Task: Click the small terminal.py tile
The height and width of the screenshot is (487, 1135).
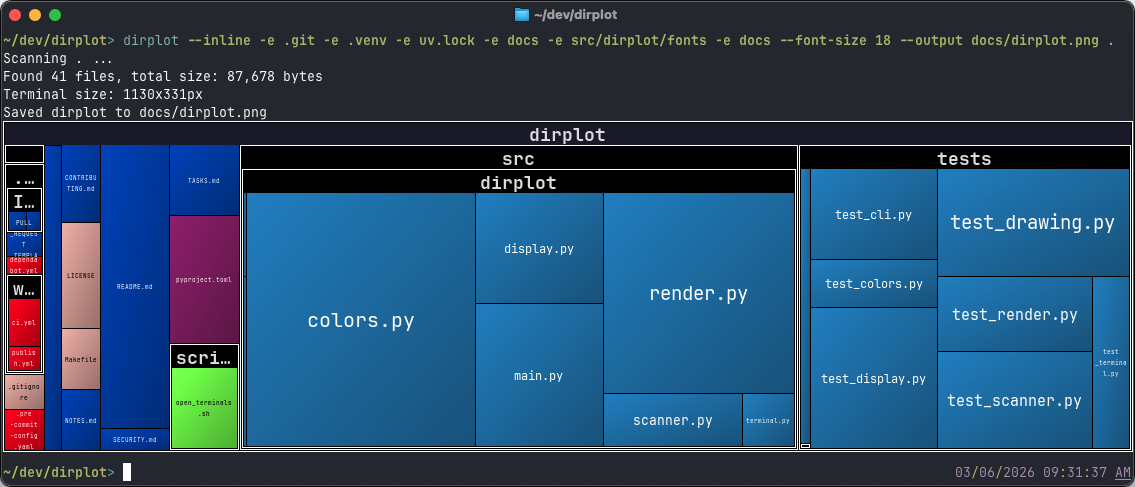Action: [768, 420]
